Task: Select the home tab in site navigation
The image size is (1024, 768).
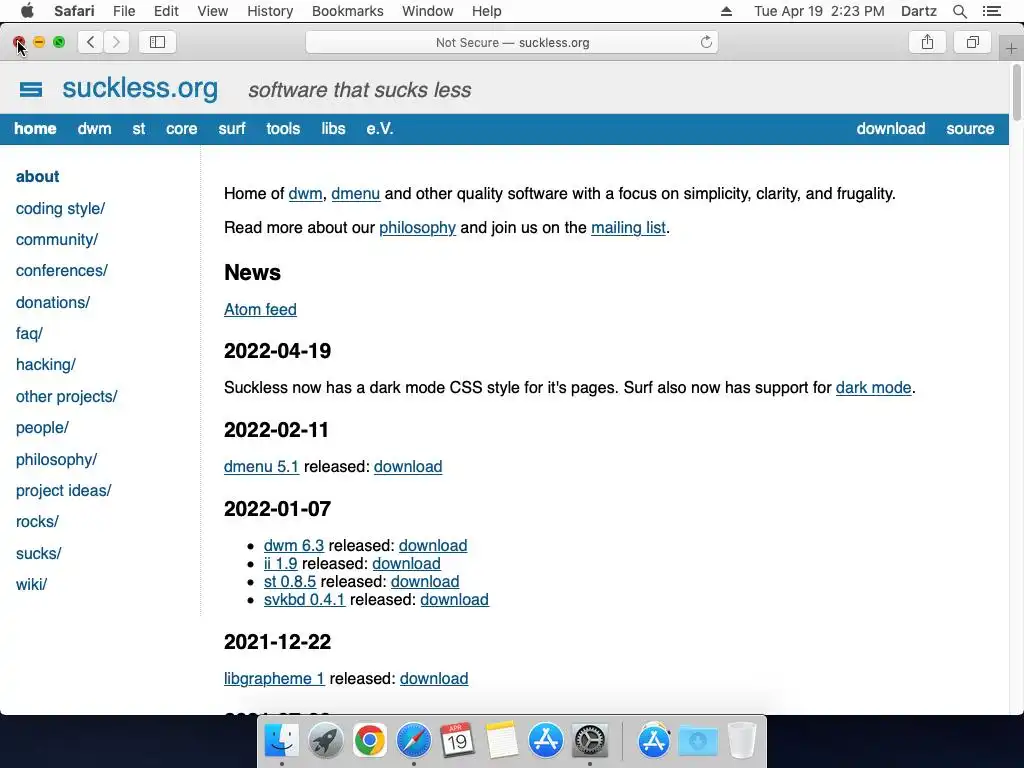Action: coord(35,129)
